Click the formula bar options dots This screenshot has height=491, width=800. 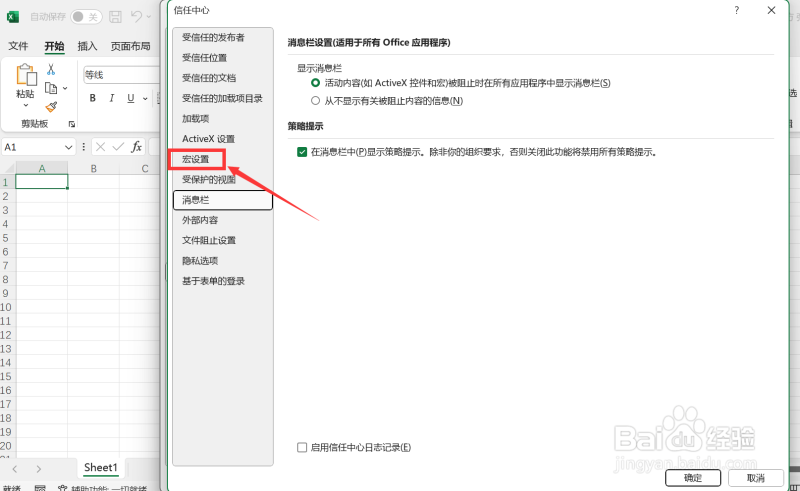coord(84,147)
